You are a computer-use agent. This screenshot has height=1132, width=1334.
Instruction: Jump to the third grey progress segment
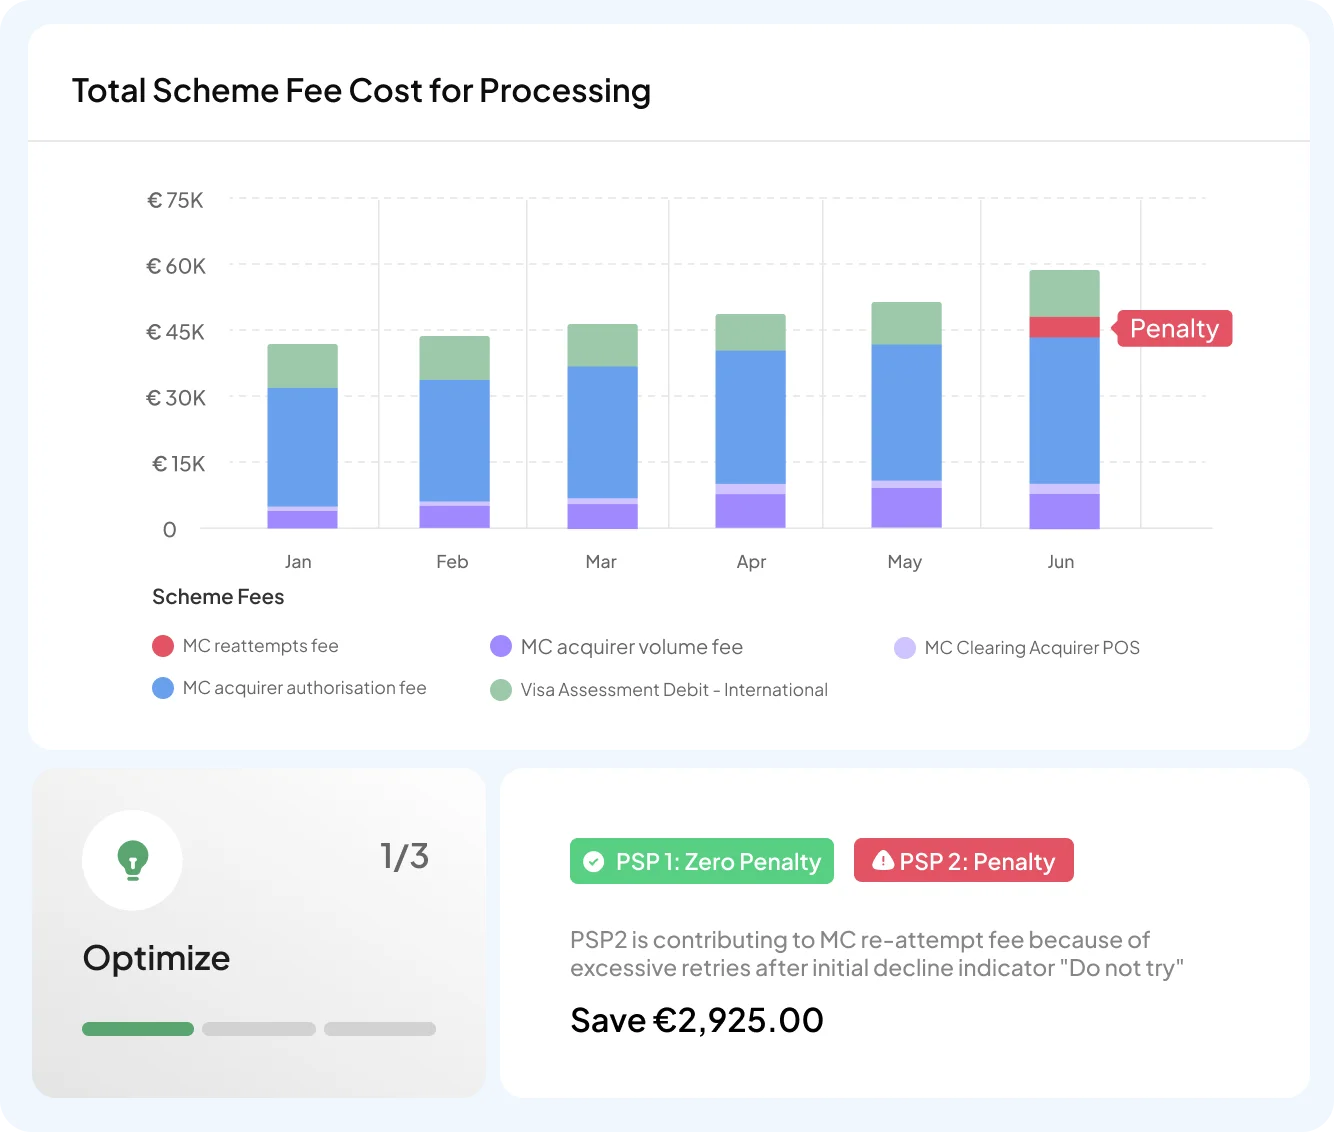(x=380, y=1029)
